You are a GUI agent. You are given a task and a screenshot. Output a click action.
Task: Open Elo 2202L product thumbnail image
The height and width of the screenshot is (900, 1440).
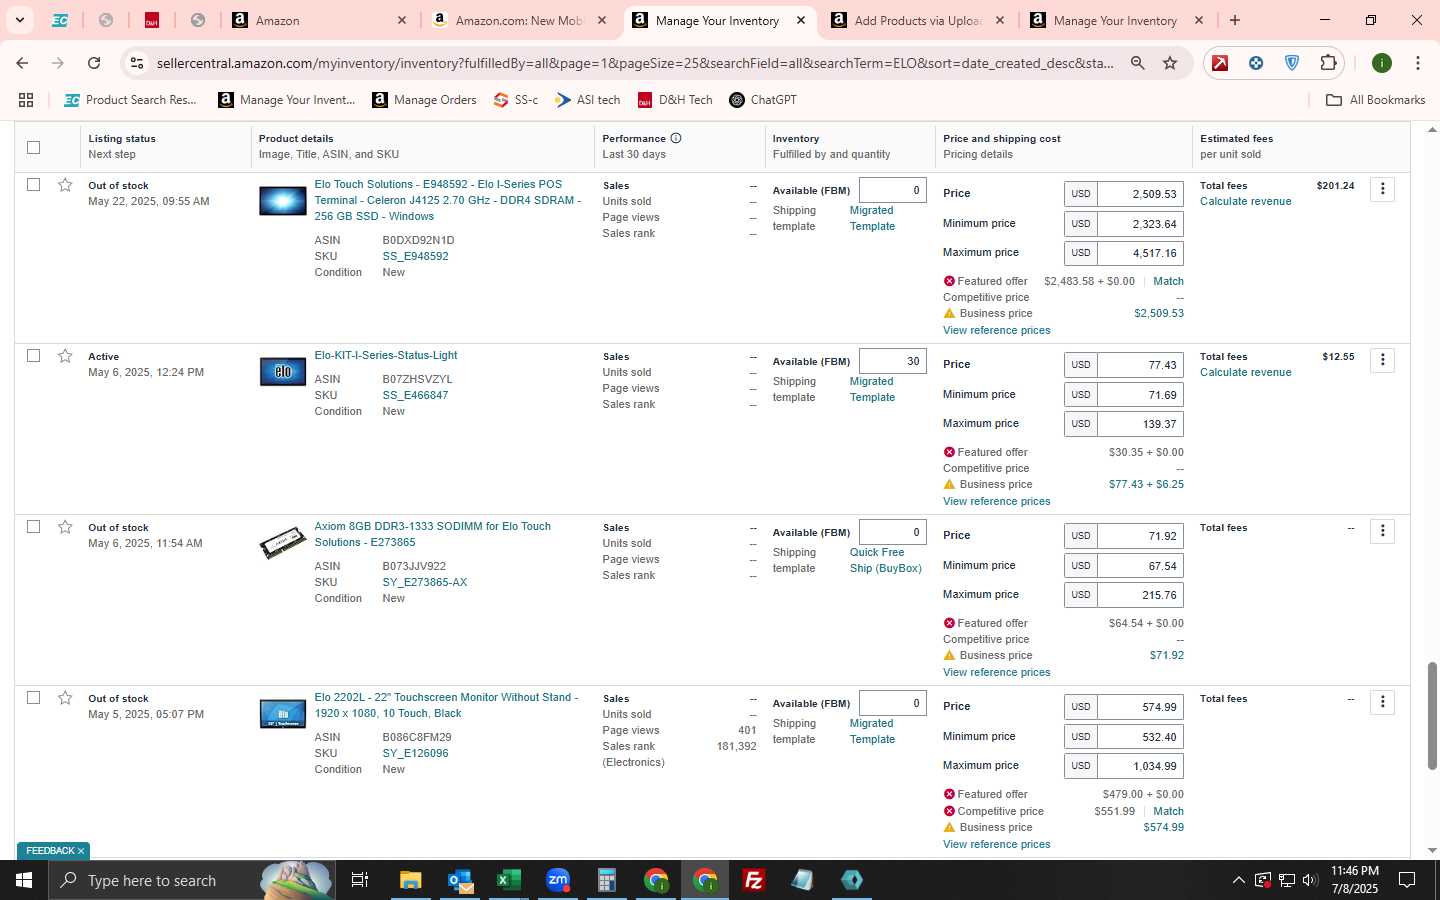pos(283,714)
